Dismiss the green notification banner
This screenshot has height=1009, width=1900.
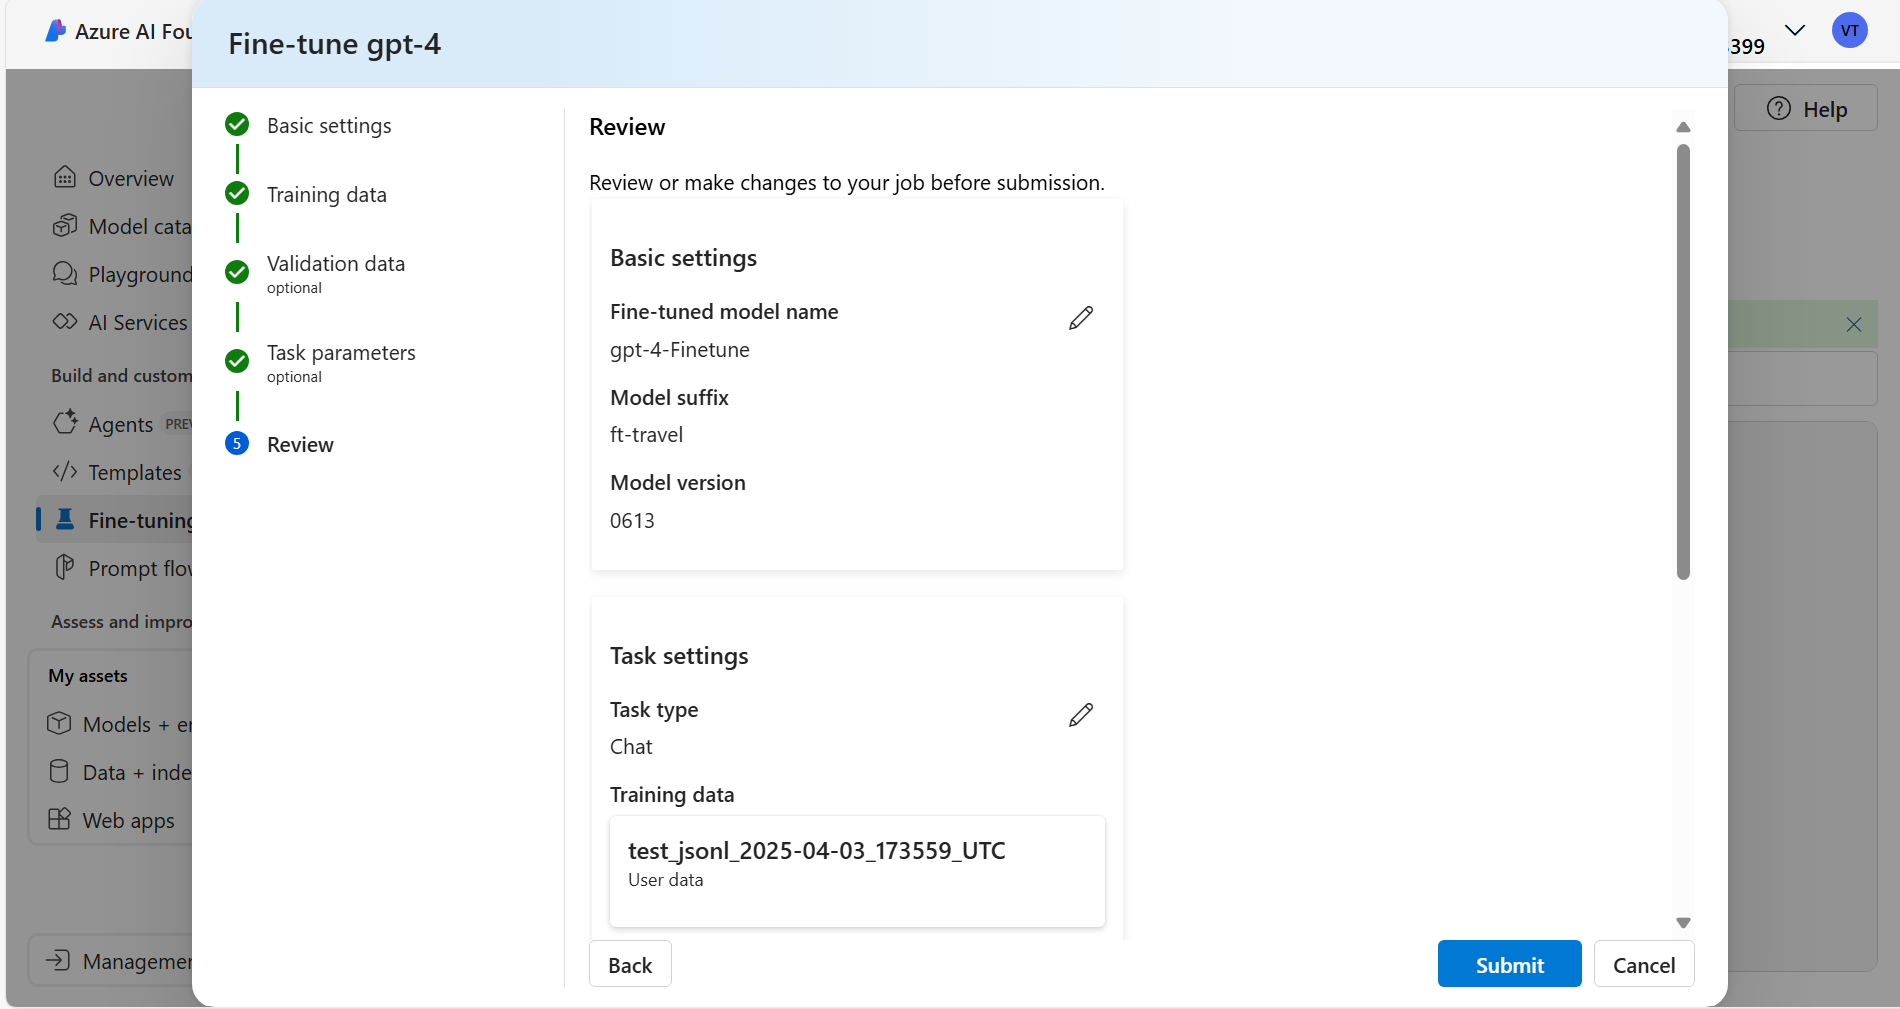tap(1854, 324)
